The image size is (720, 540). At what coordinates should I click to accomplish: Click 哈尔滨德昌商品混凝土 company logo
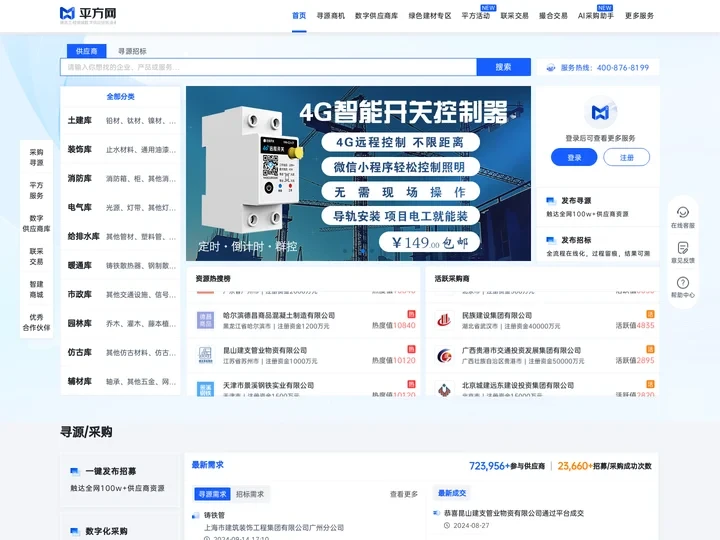[x=205, y=320]
